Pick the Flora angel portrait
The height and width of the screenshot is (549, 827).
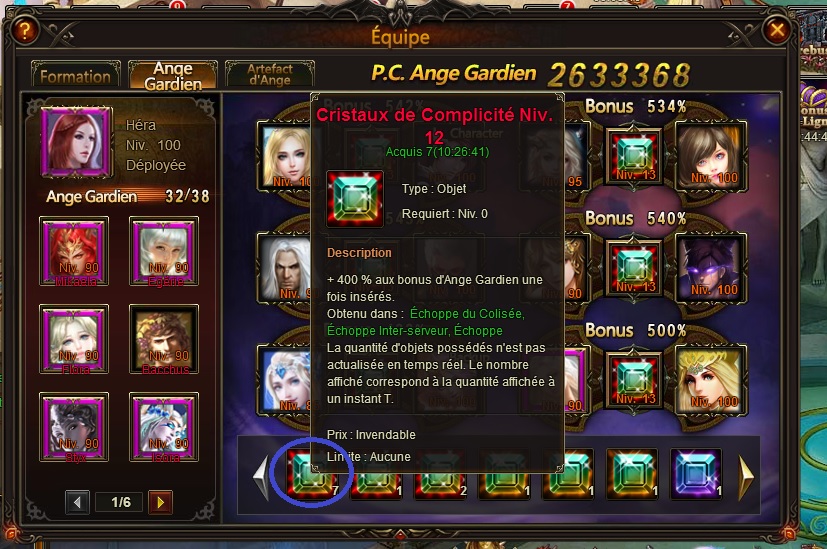click(74, 339)
